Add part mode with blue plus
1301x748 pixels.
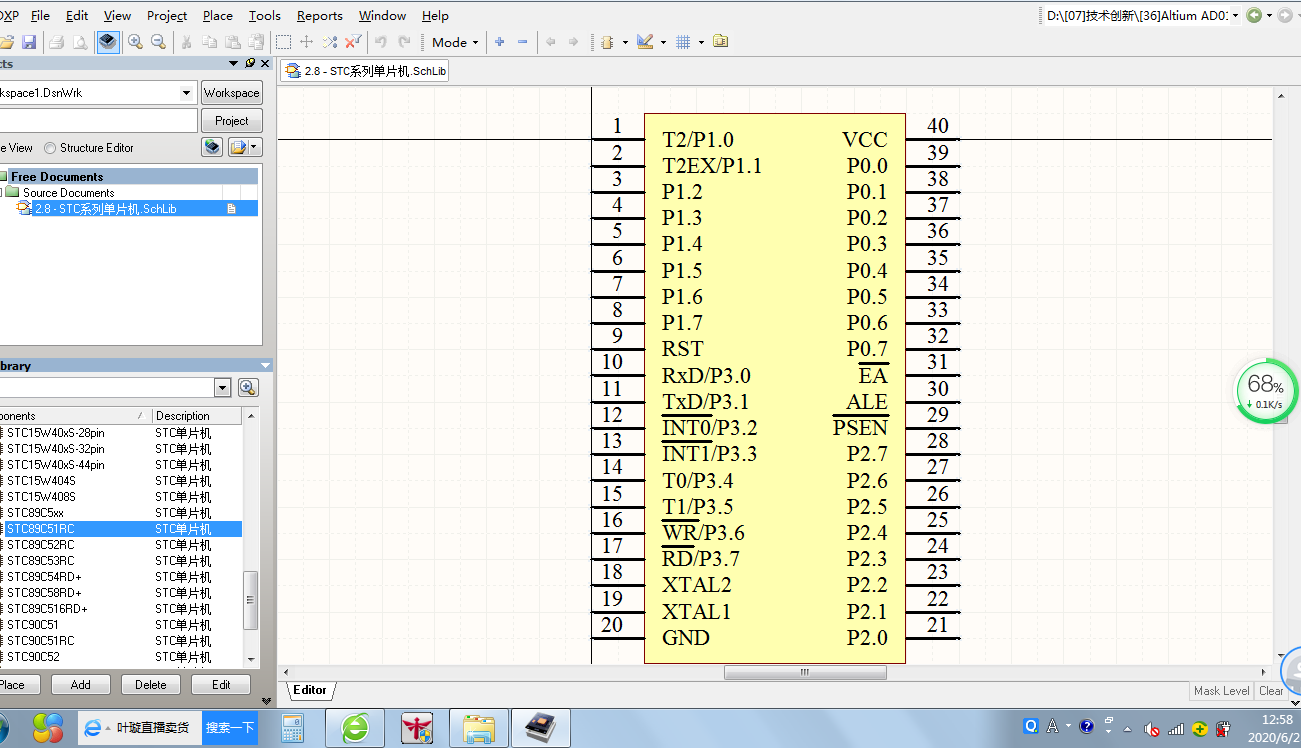(x=499, y=42)
